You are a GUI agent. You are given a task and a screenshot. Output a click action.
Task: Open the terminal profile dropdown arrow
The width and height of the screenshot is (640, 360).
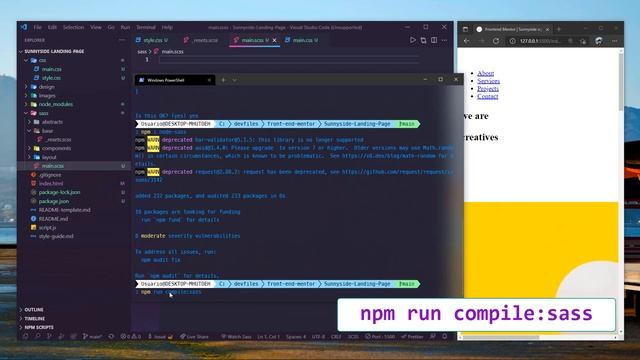point(235,80)
